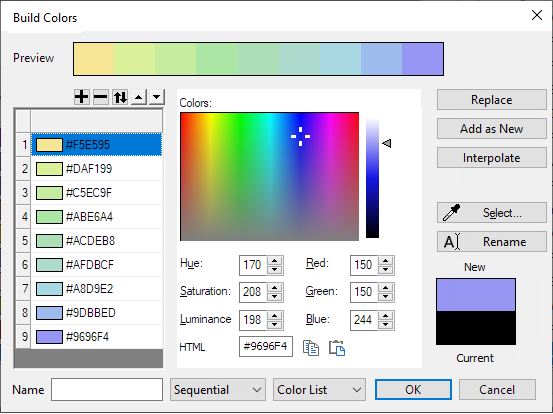Click the text cursor icon on Rename button
This screenshot has width=553, height=414.
click(x=452, y=242)
